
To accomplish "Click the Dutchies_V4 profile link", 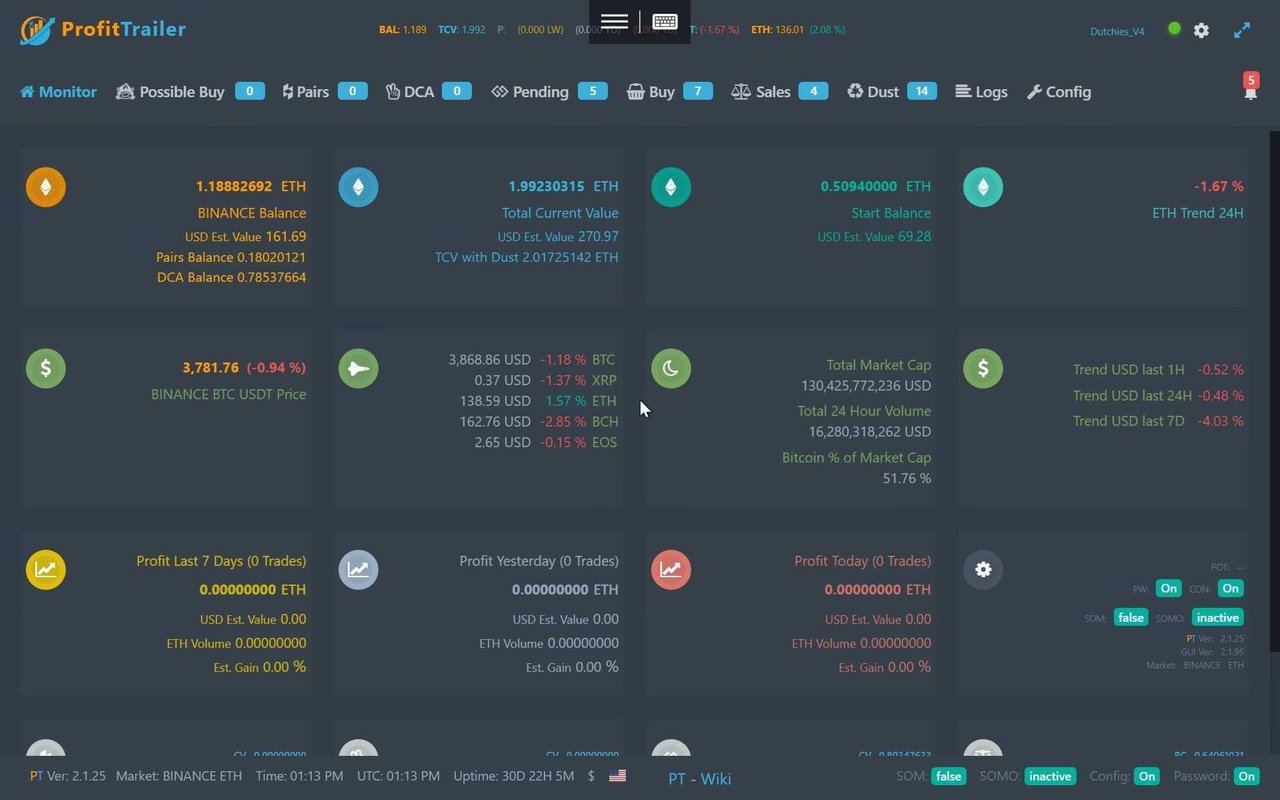I will (1117, 31).
